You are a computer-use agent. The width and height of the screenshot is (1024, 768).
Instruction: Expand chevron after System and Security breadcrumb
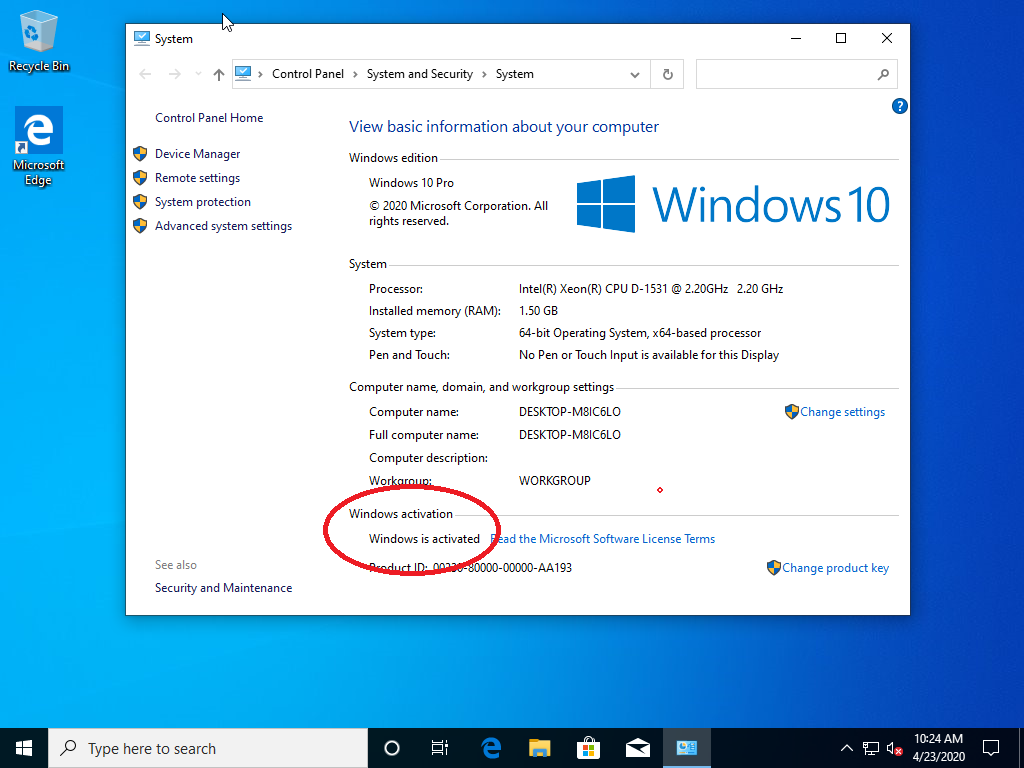click(485, 74)
